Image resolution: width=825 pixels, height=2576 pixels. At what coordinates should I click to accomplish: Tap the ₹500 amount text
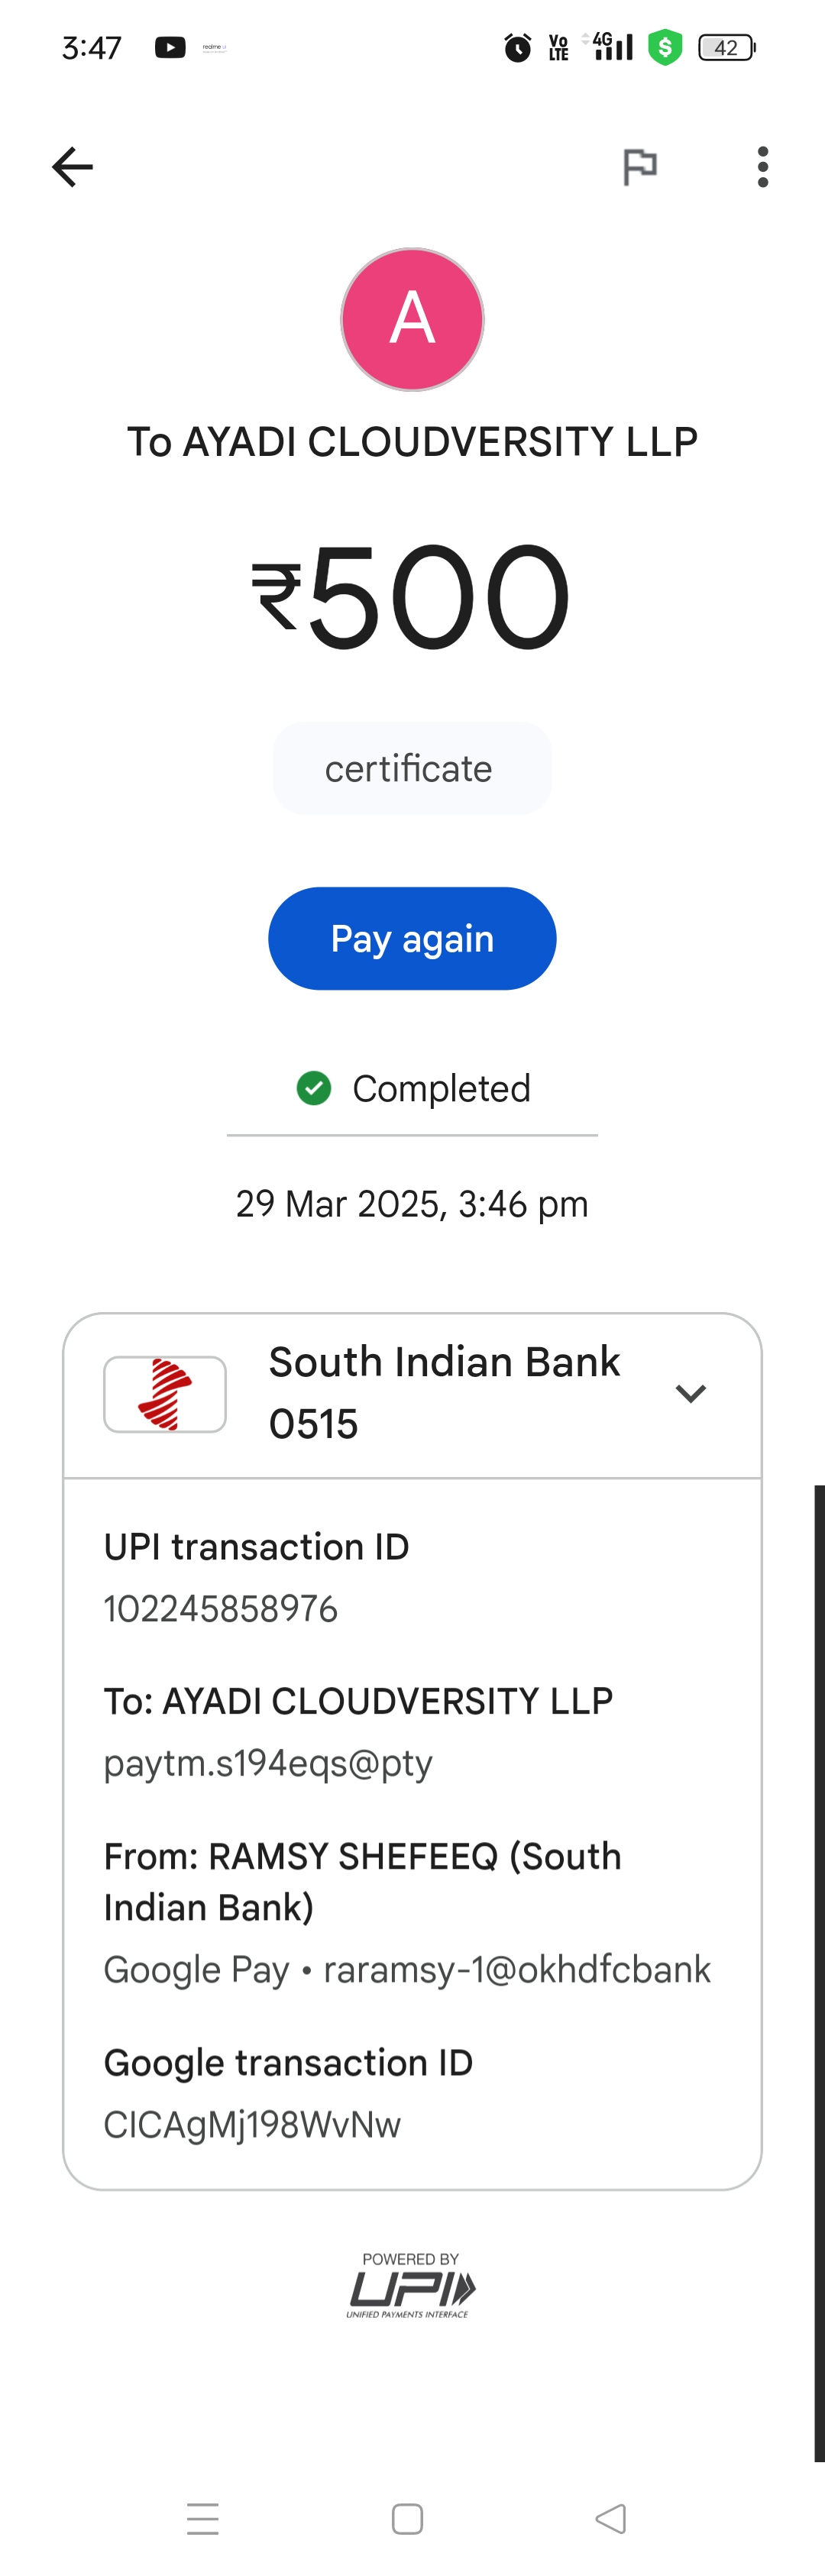click(x=412, y=596)
